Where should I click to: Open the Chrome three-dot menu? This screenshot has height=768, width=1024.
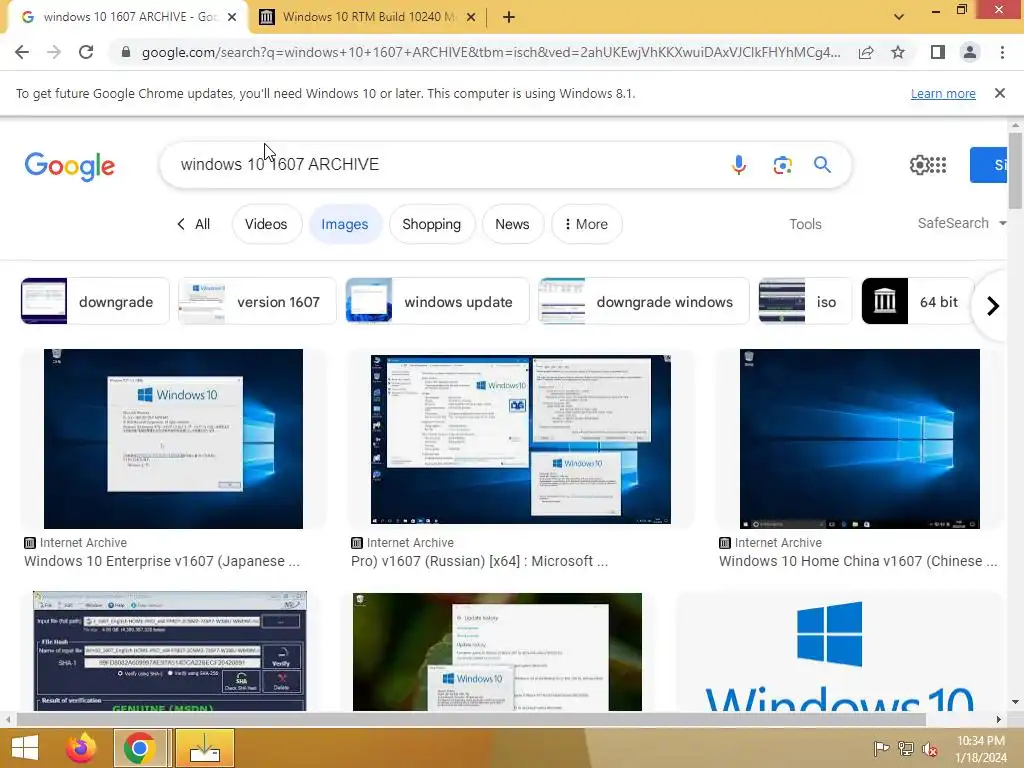tap(1002, 52)
